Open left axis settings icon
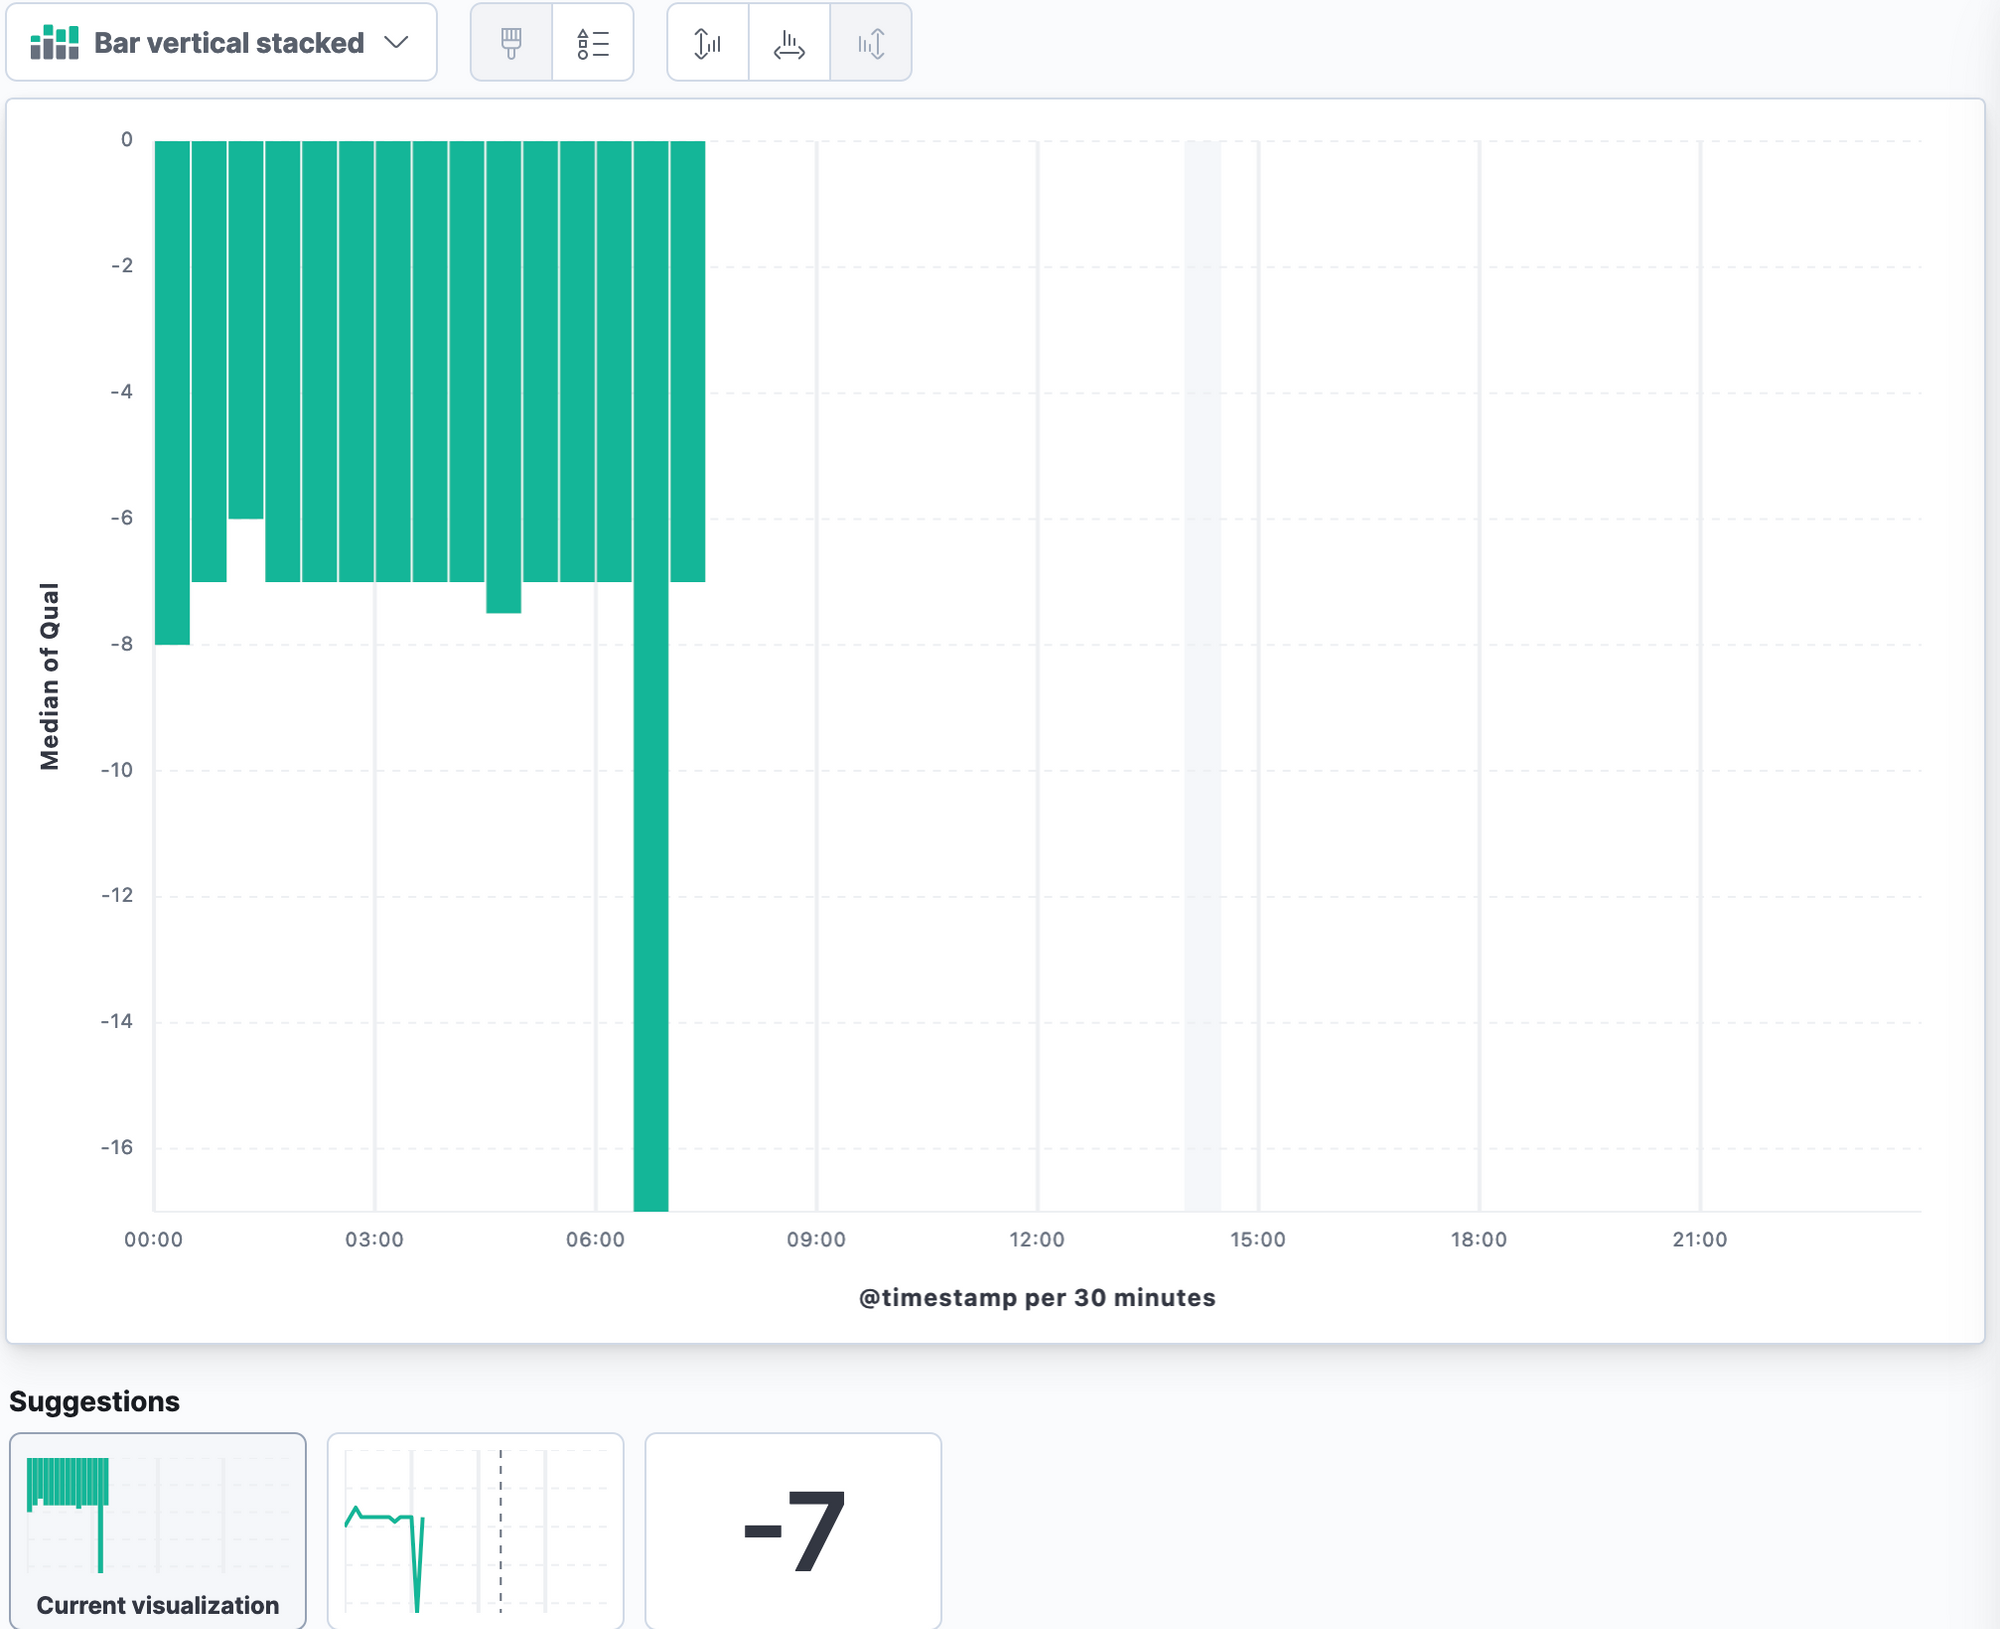This screenshot has height=1629, width=2000. [x=707, y=43]
